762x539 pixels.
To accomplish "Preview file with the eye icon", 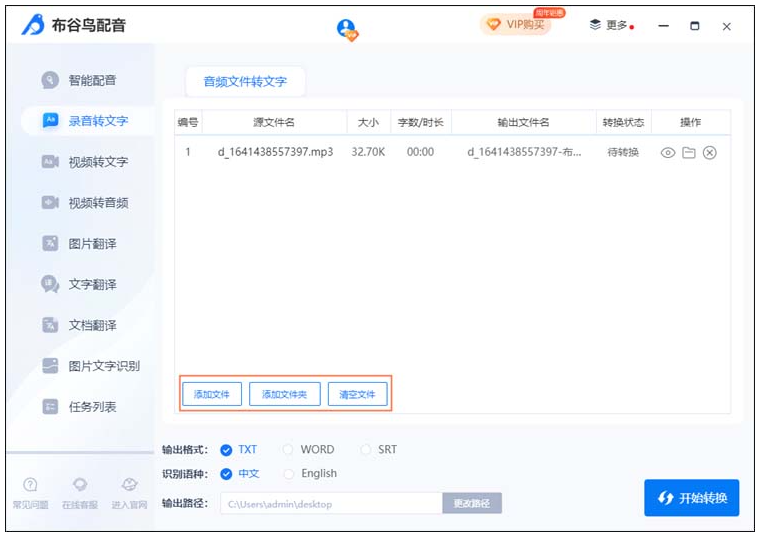I will tap(668, 153).
